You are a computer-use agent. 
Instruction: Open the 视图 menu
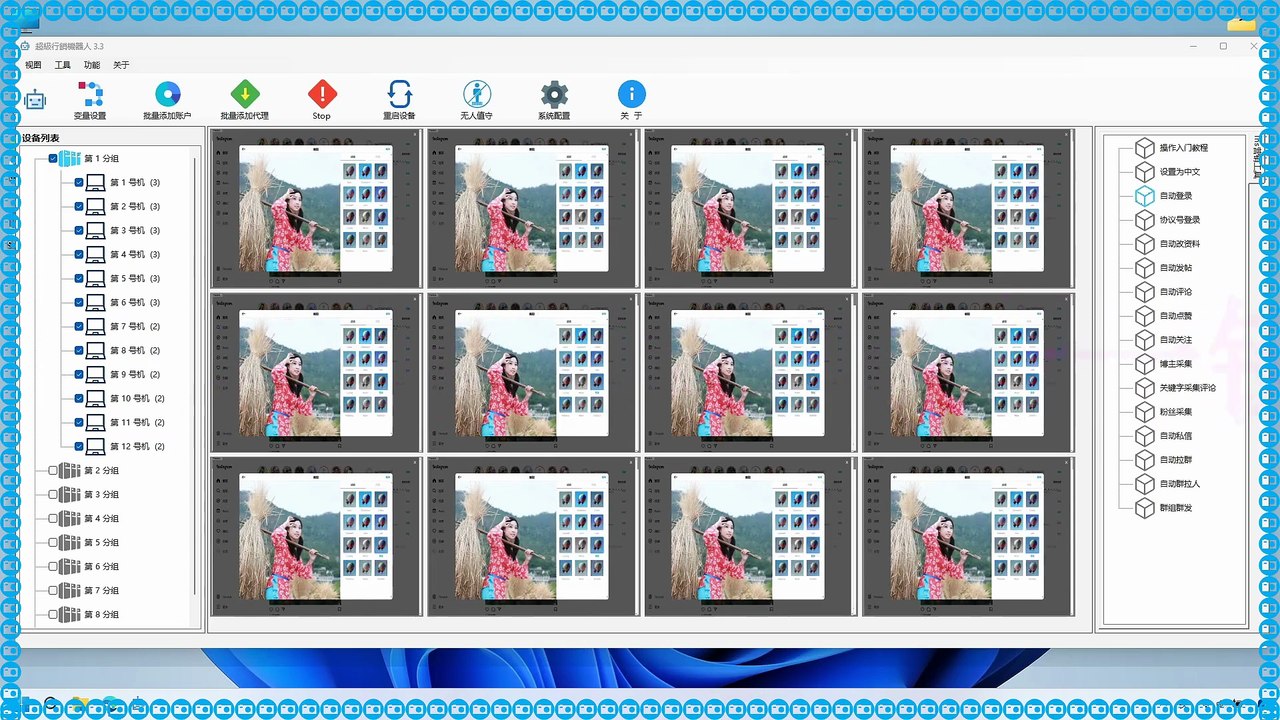pos(33,65)
